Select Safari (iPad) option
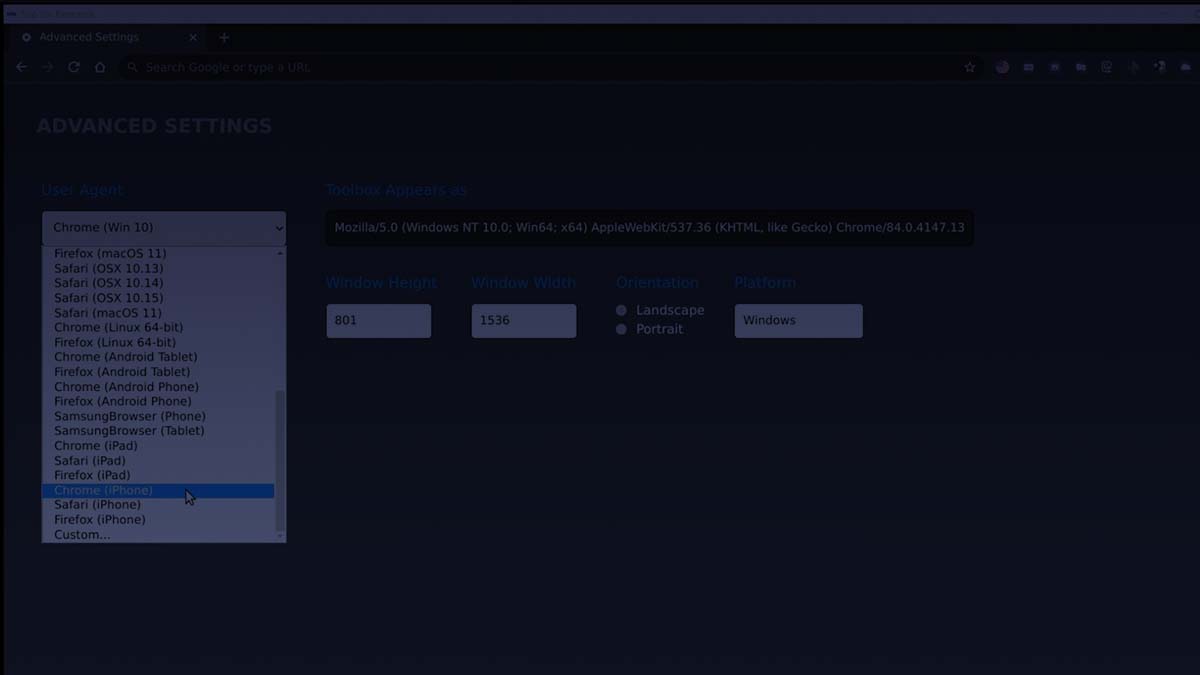 (x=159, y=461)
